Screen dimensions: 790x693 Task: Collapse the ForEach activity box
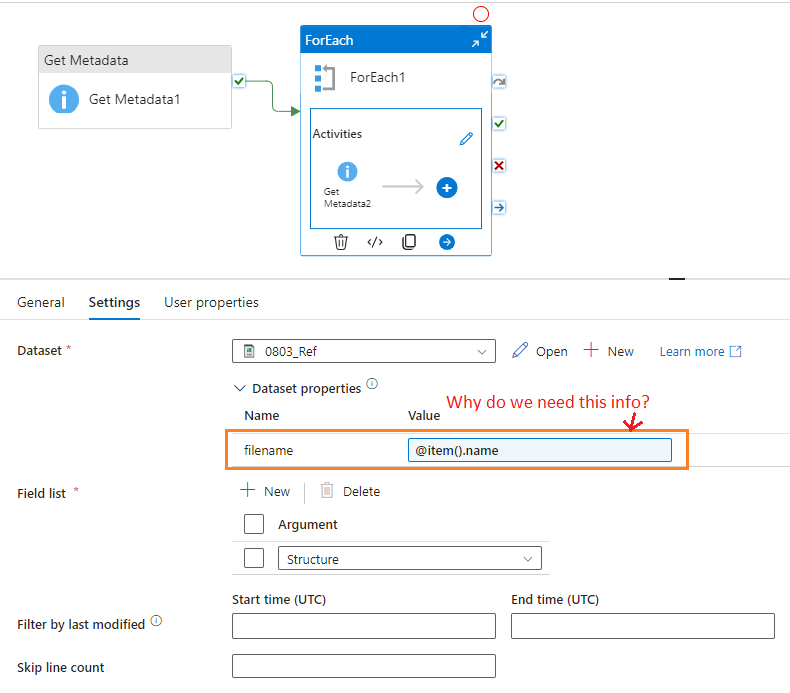(x=479, y=39)
